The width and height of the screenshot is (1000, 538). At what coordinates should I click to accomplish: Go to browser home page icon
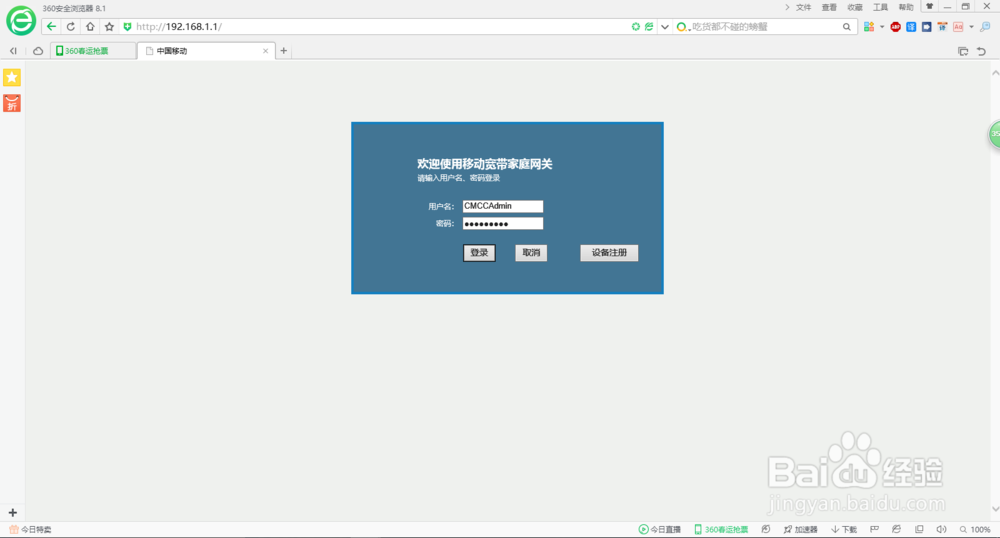click(x=90, y=27)
